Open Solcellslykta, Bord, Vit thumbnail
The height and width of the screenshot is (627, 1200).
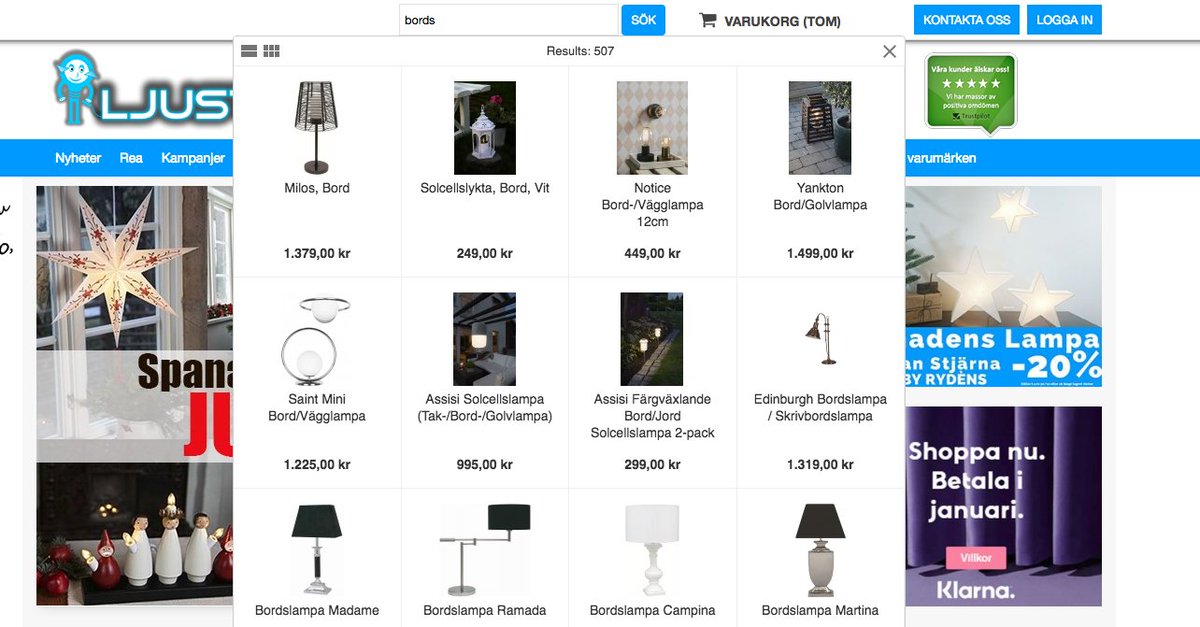click(x=485, y=128)
